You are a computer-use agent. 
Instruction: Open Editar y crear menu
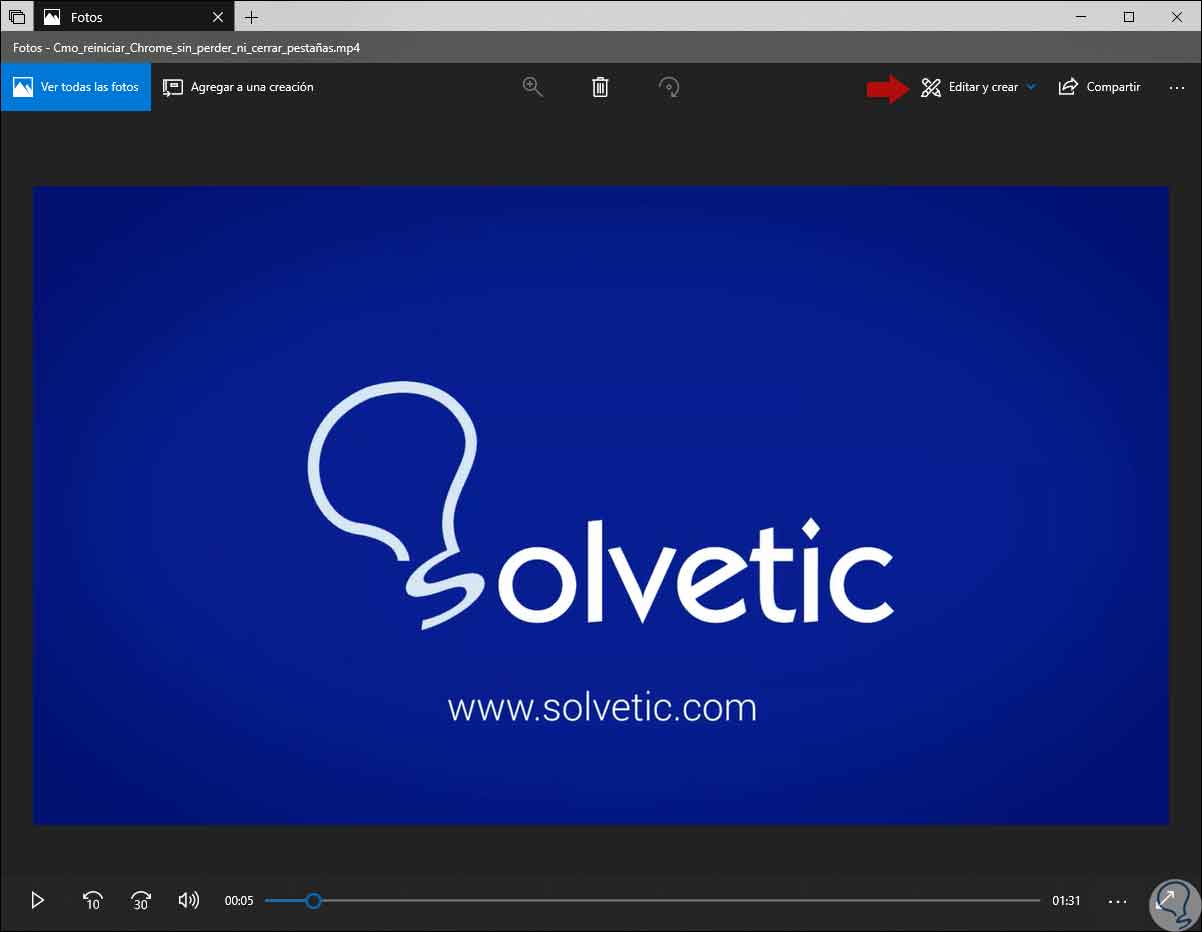(x=979, y=87)
